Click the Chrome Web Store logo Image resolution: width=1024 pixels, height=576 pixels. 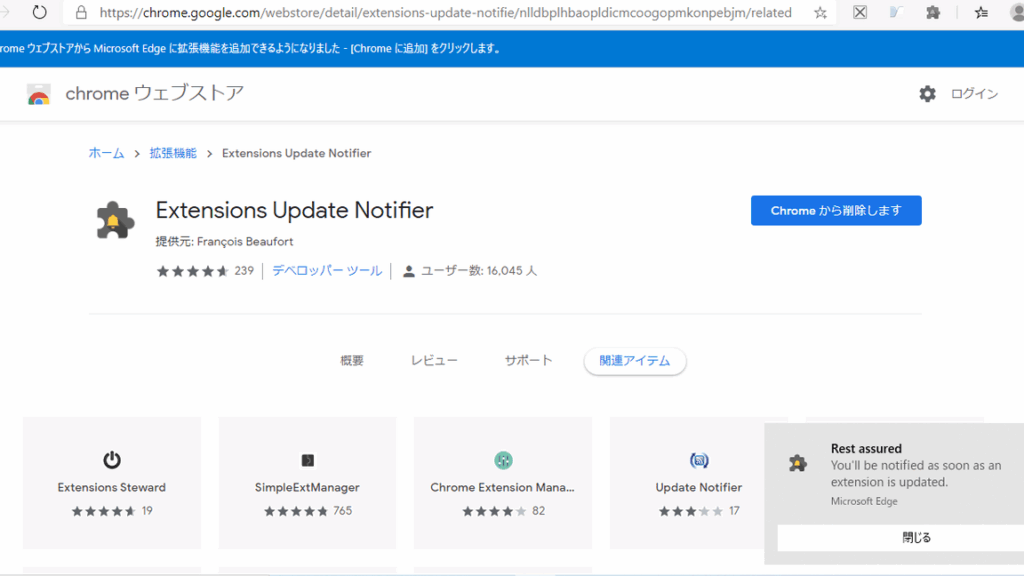39,95
